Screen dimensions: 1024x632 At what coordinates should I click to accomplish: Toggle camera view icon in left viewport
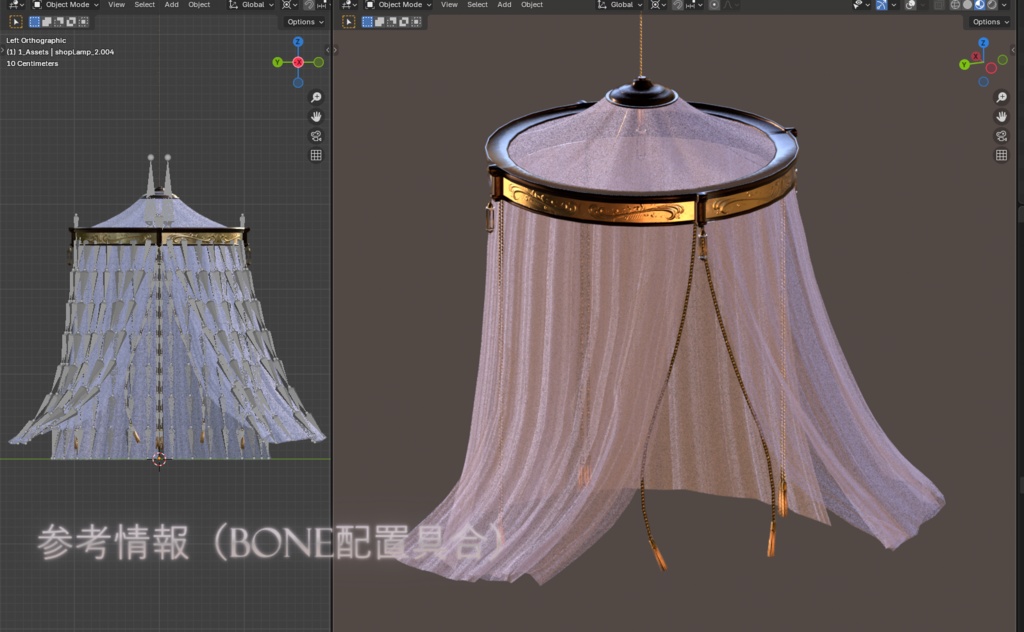pyautogui.click(x=316, y=136)
